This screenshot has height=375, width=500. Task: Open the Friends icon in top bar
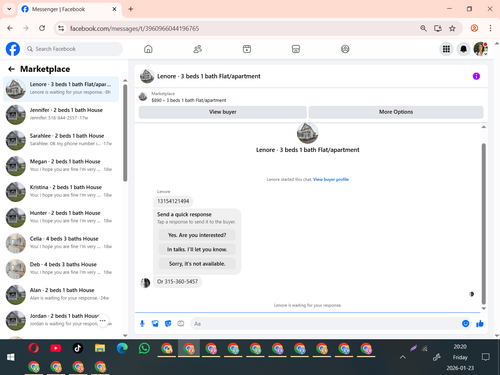coord(198,49)
